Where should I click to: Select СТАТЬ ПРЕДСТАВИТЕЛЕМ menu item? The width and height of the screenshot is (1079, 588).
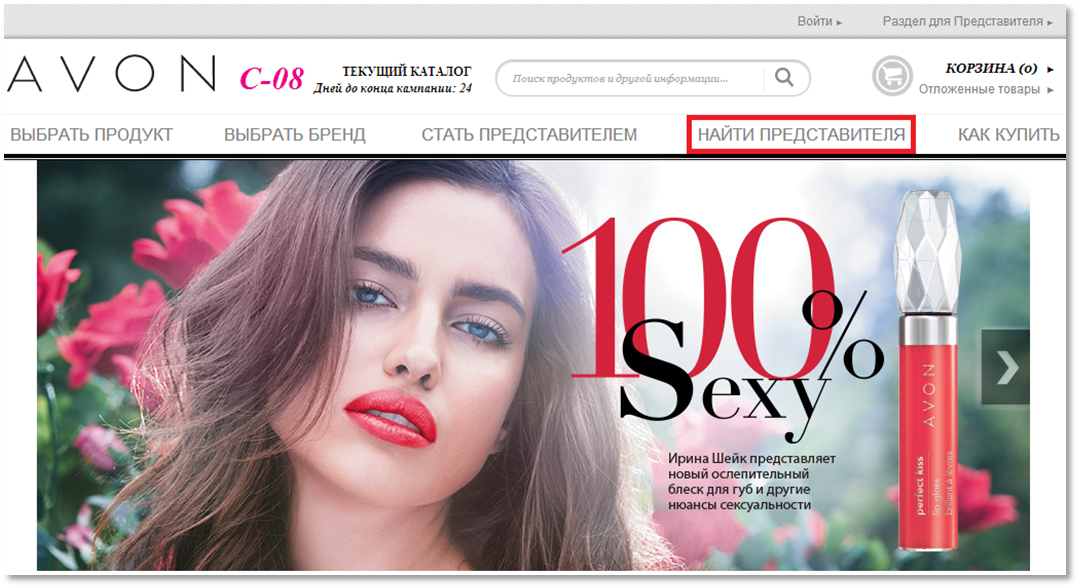tap(529, 134)
